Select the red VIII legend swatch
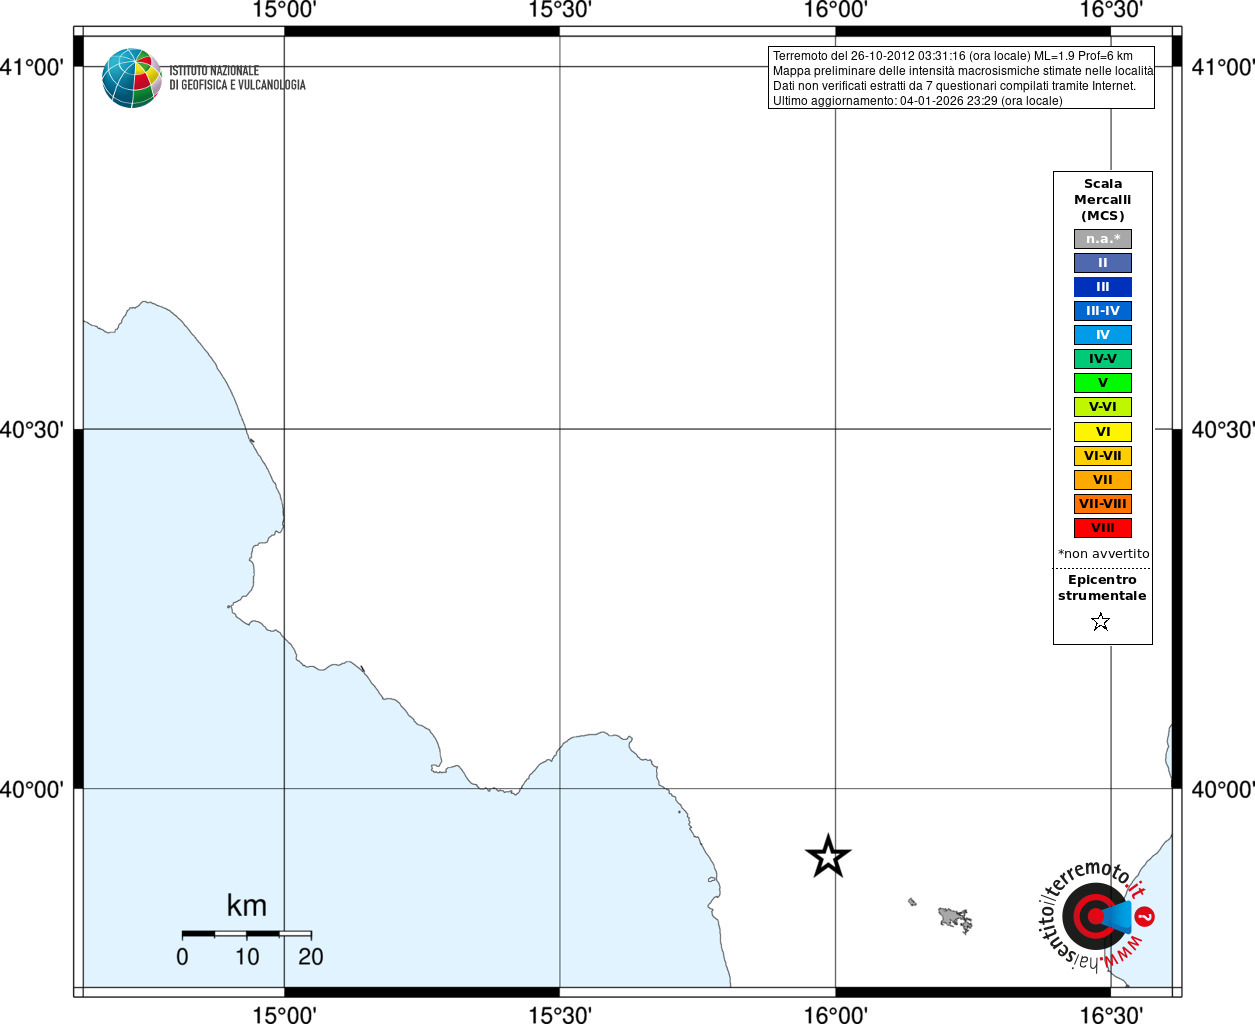The image size is (1255, 1024). pyautogui.click(x=1103, y=528)
